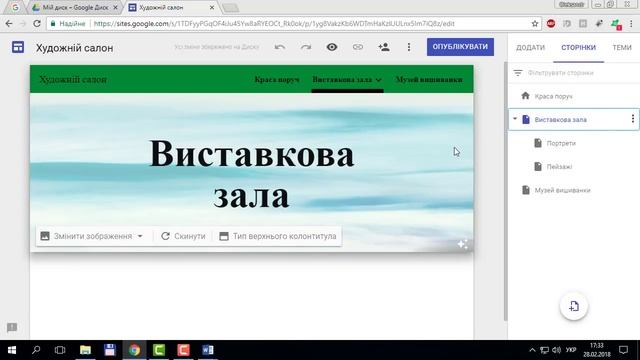
Task: Click the editor vertical scrollbar
Action: 506,191
